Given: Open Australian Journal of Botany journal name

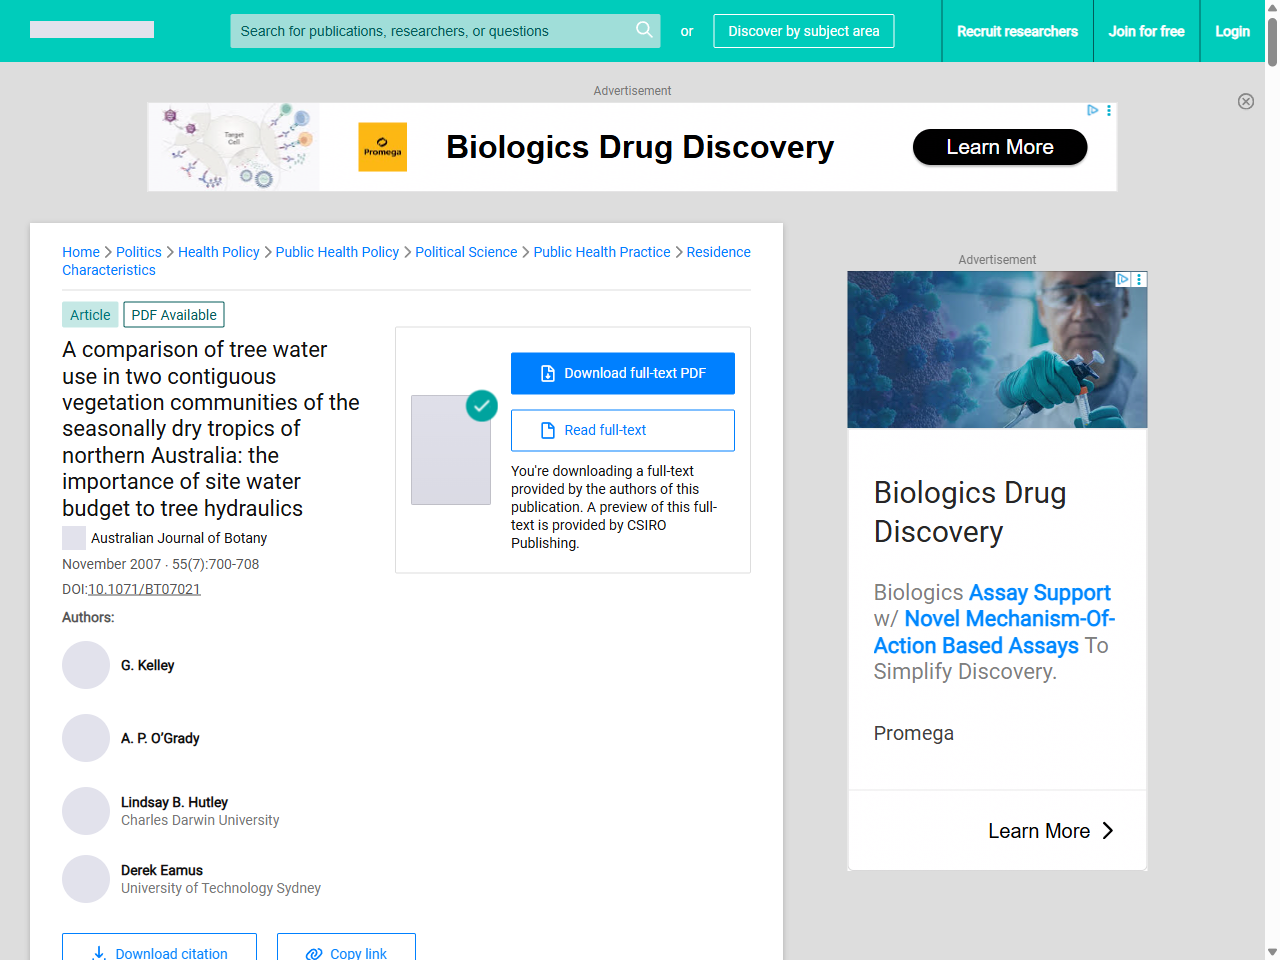Looking at the screenshot, I should [179, 538].
